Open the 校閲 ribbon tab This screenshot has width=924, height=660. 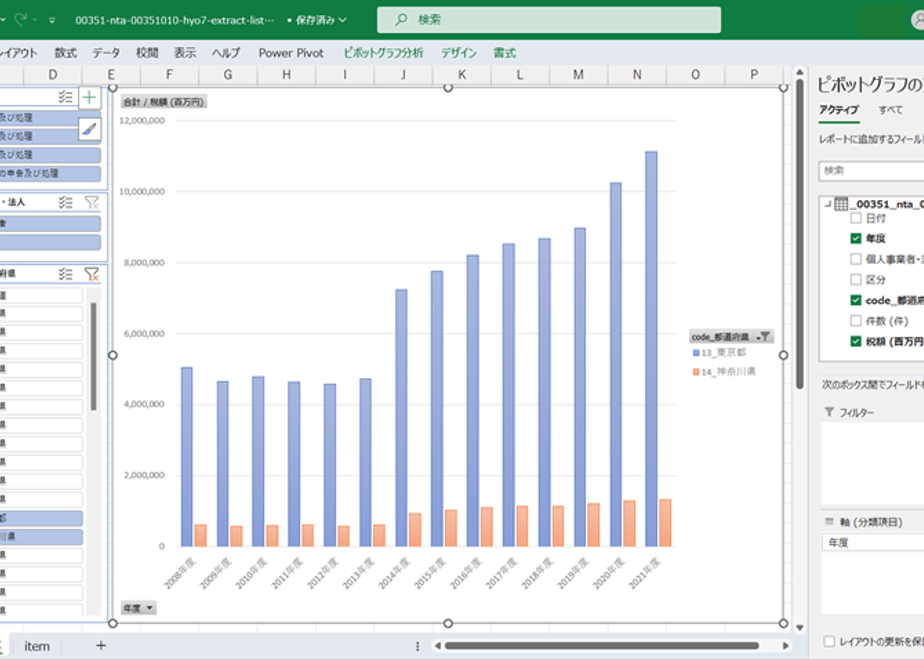pyautogui.click(x=147, y=53)
